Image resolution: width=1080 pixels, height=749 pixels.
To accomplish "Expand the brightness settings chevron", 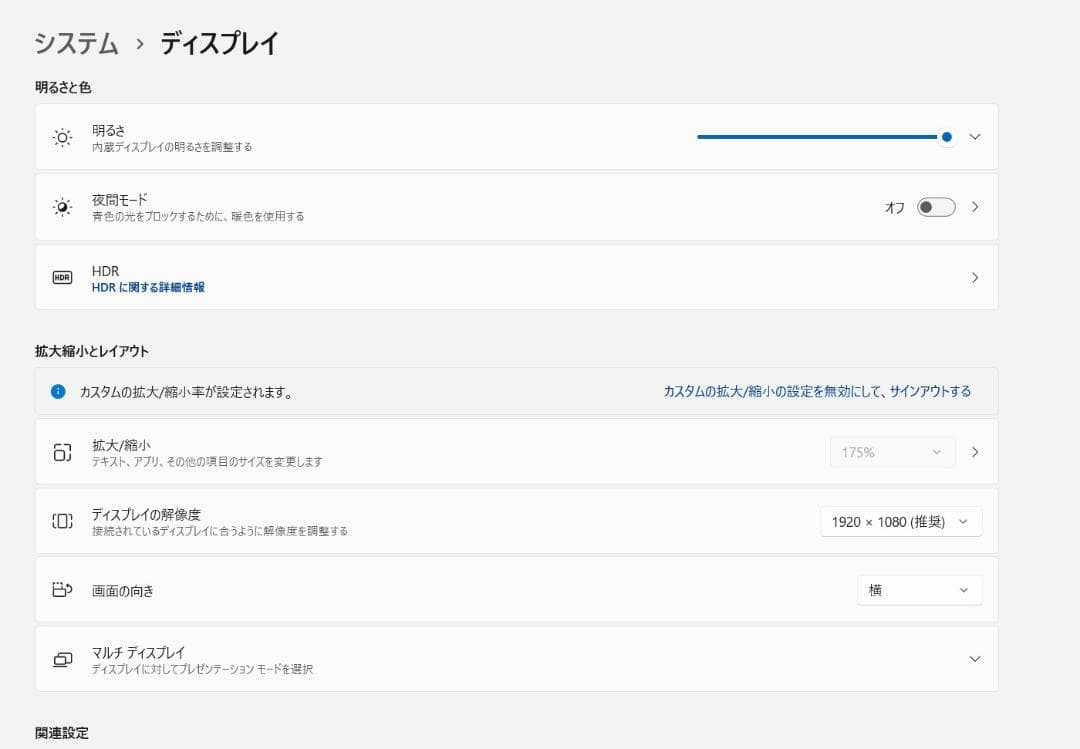I will coord(975,137).
